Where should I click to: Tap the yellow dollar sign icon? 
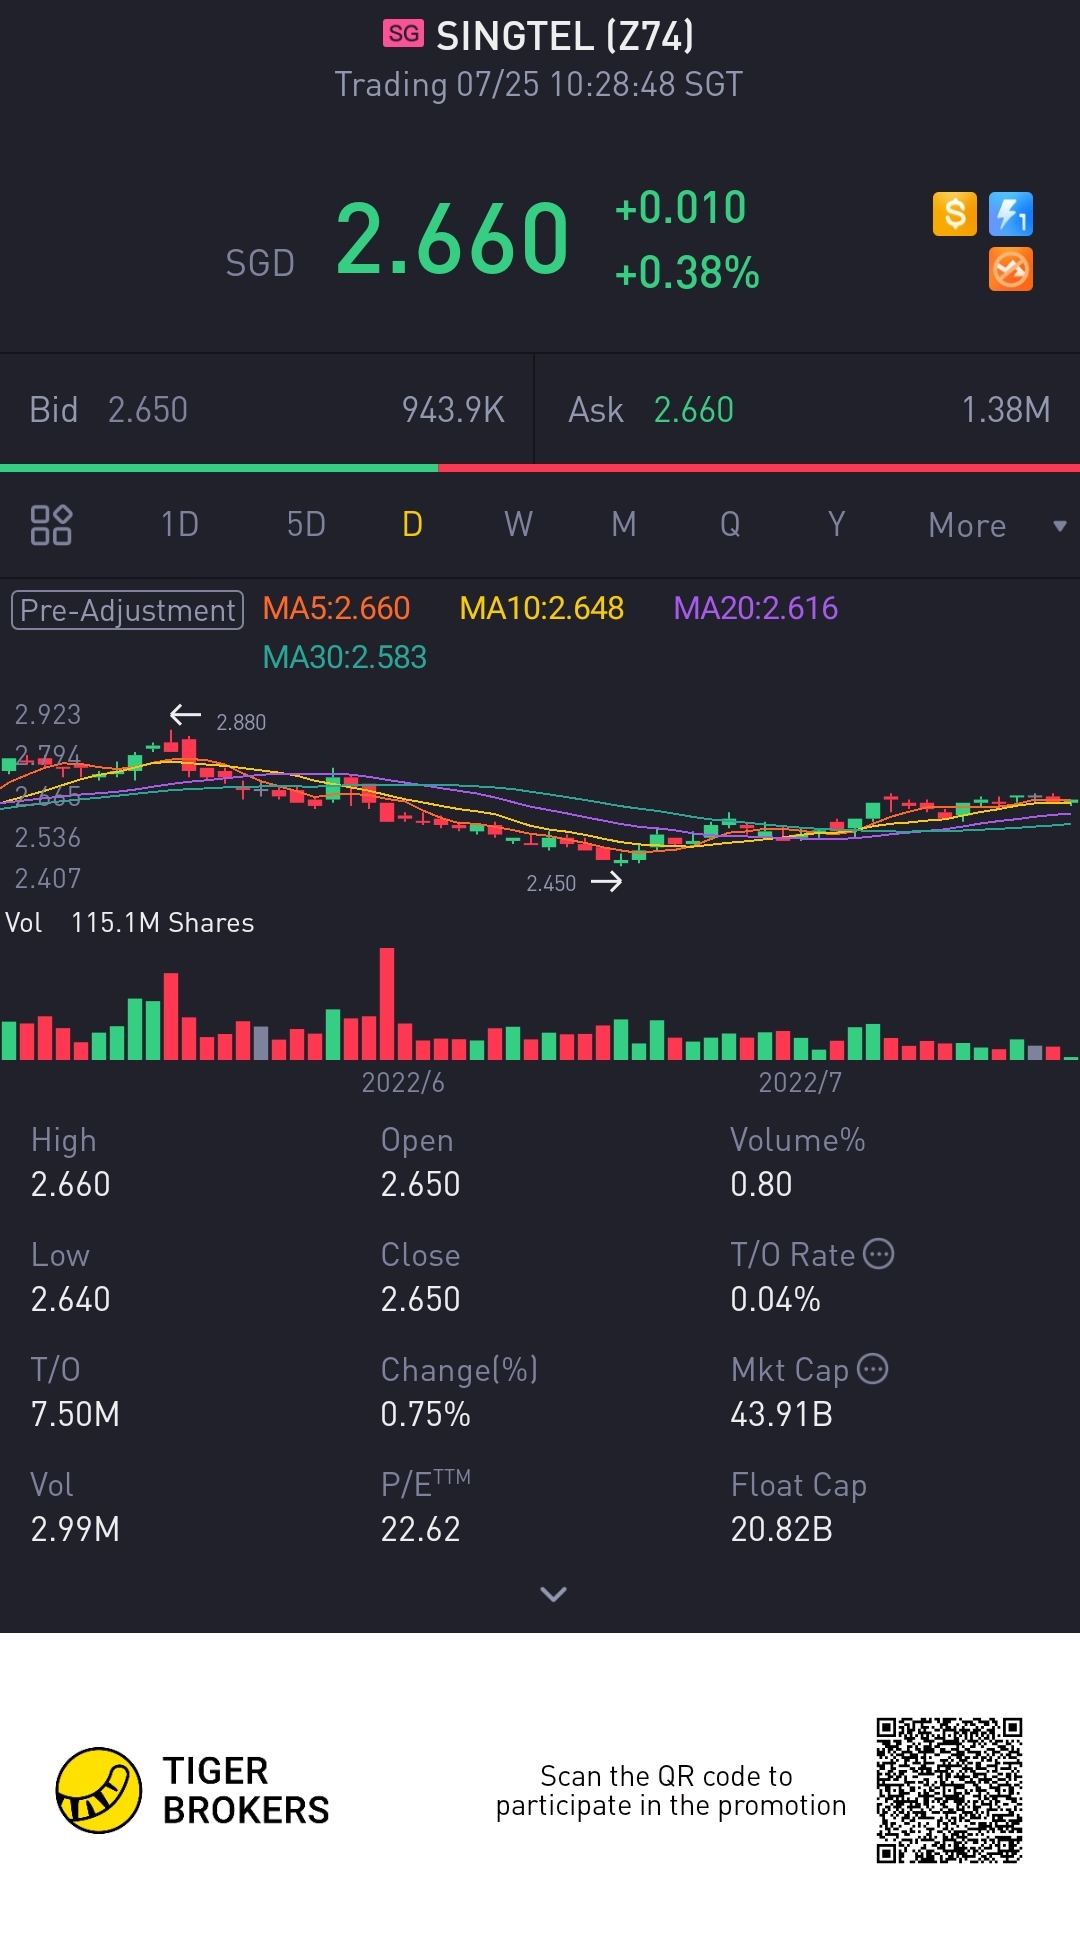coord(955,214)
